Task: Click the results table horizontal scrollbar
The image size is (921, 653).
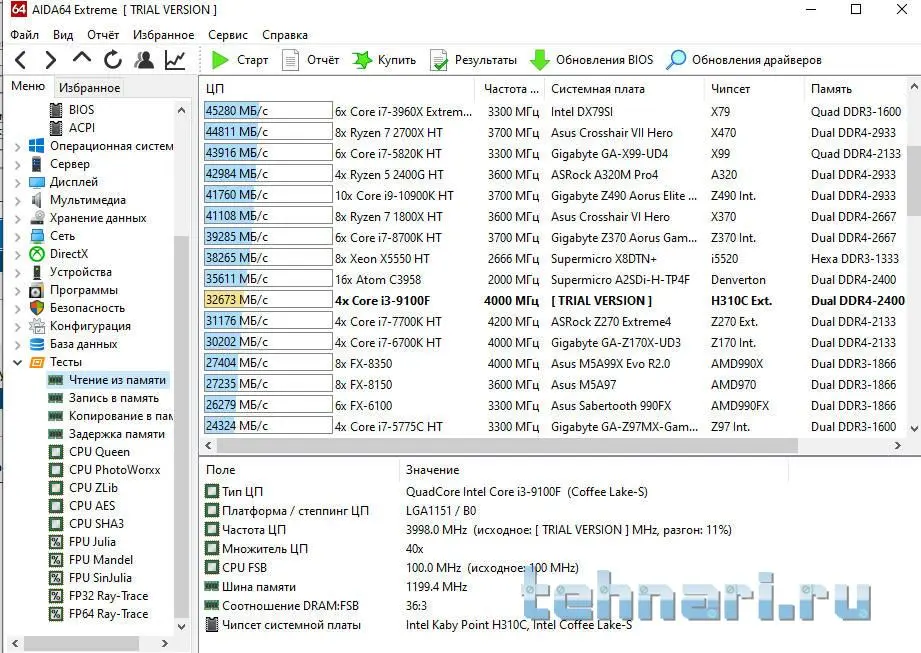Action: point(508,445)
